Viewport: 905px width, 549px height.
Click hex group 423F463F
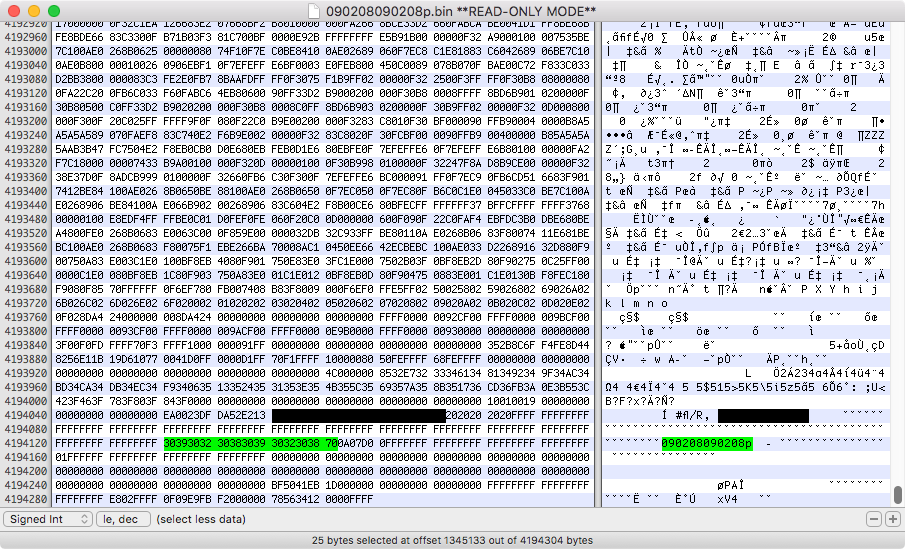coord(79,401)
